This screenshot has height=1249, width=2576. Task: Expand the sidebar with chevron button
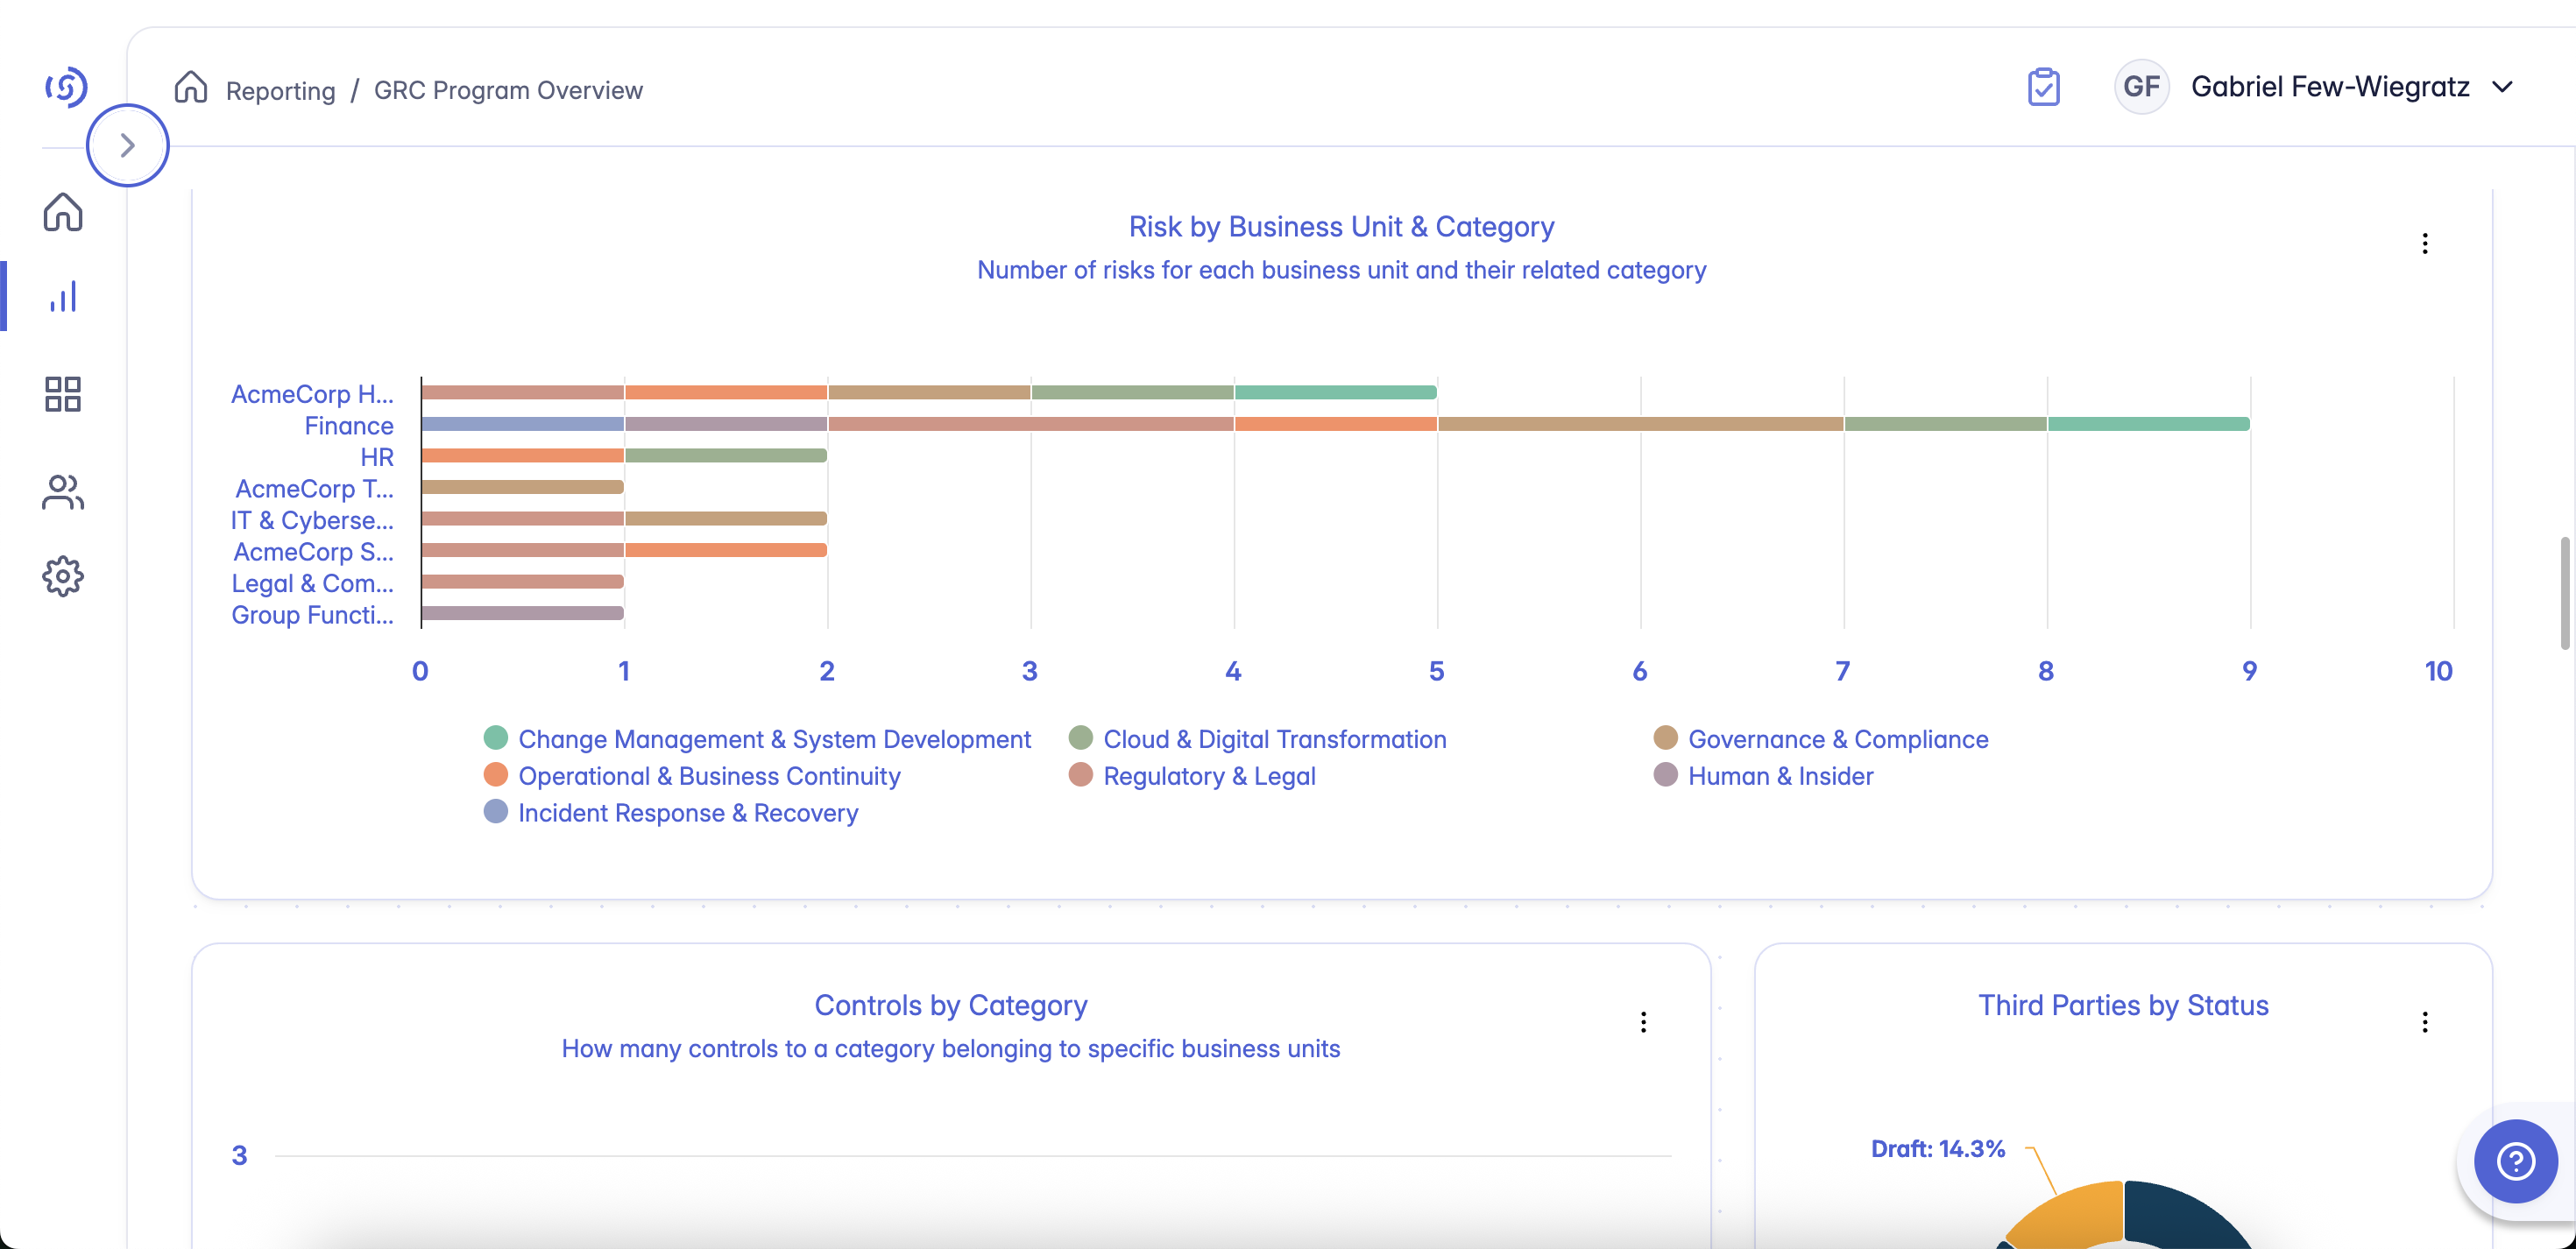click(127, 146)
